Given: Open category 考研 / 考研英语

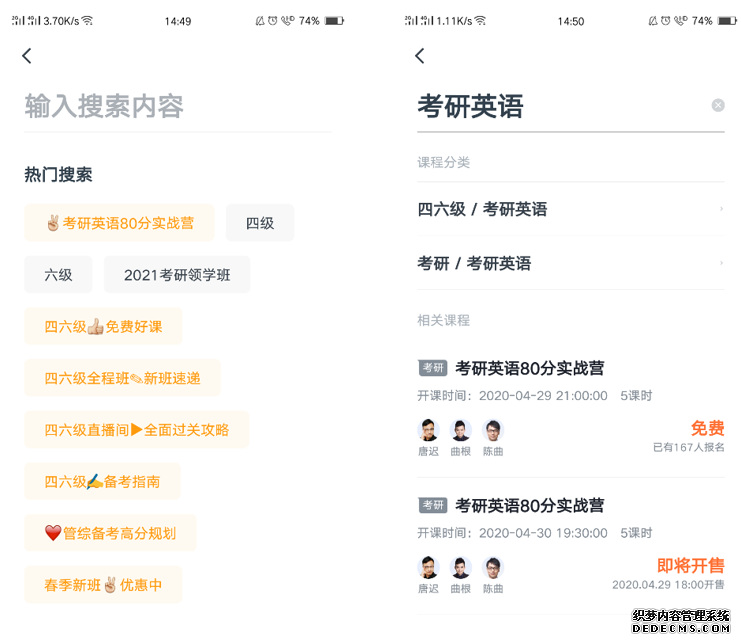Looking at the screenshot, I should click(x=570, y=263).
